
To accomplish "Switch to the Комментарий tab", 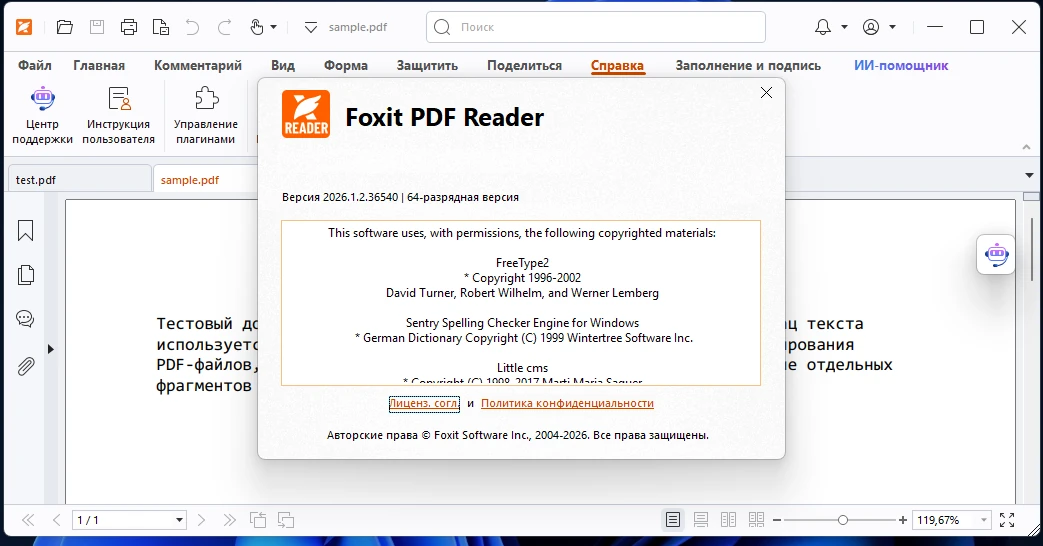I will 198,66.
